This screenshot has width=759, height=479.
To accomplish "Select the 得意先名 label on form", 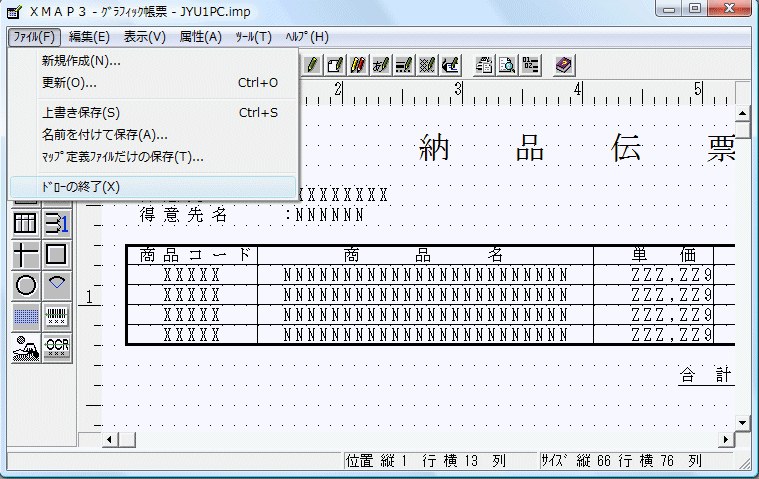I will click(183, 215).
